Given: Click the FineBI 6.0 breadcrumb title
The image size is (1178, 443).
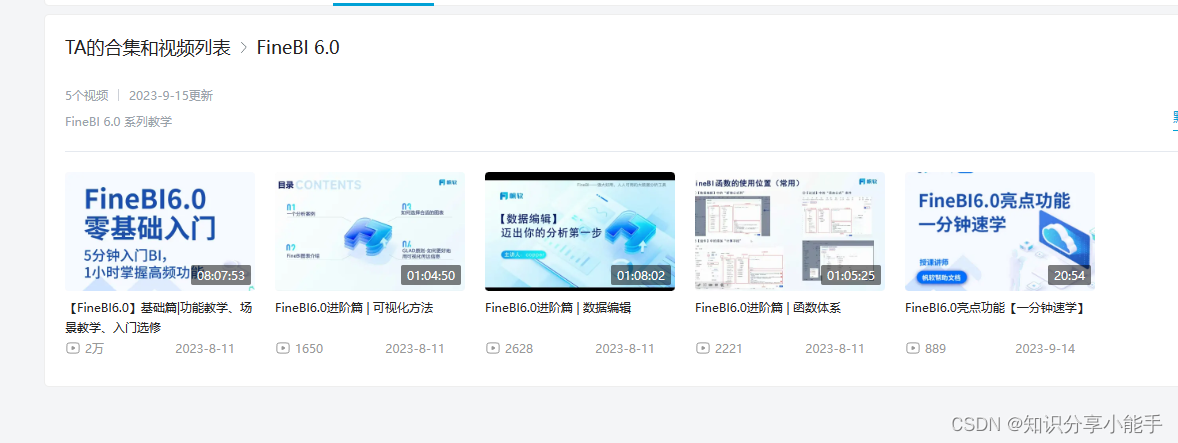Looking at the screenshot, I should pyautogui.click(x=298, y=48).
